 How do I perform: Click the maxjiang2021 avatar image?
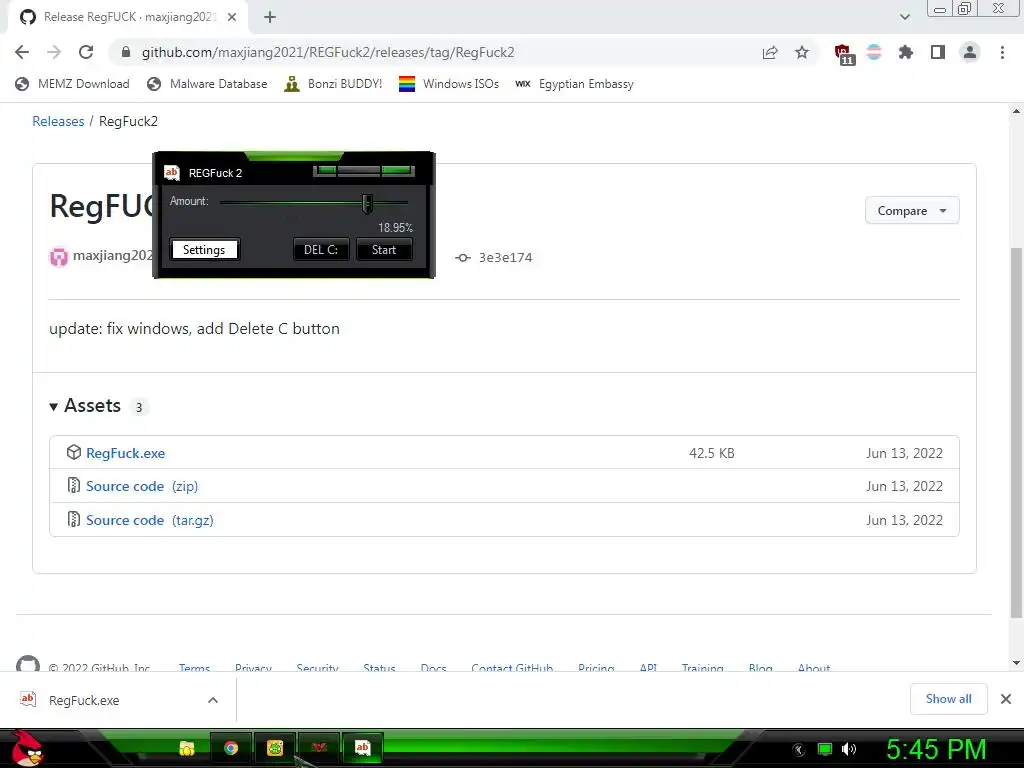click(59, 257)
